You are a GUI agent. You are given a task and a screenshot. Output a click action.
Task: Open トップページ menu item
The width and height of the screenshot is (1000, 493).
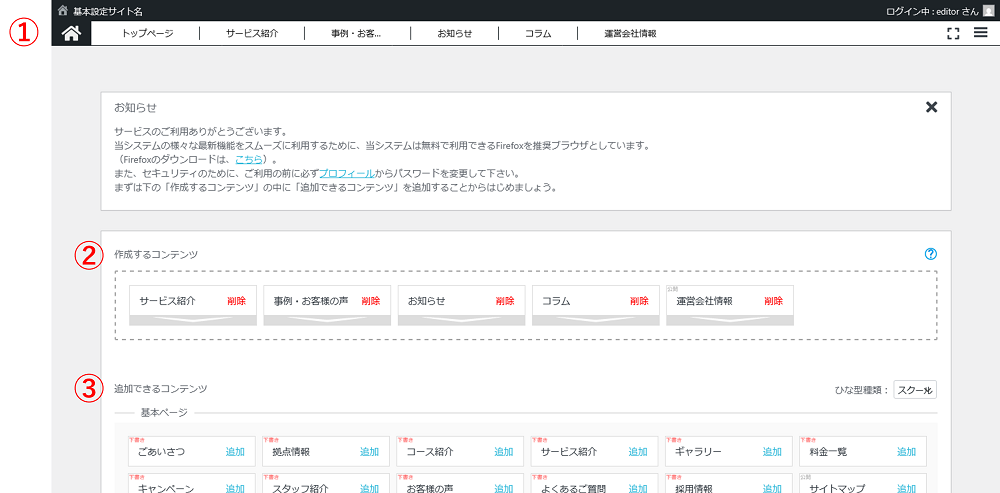[x=147, y=33]
